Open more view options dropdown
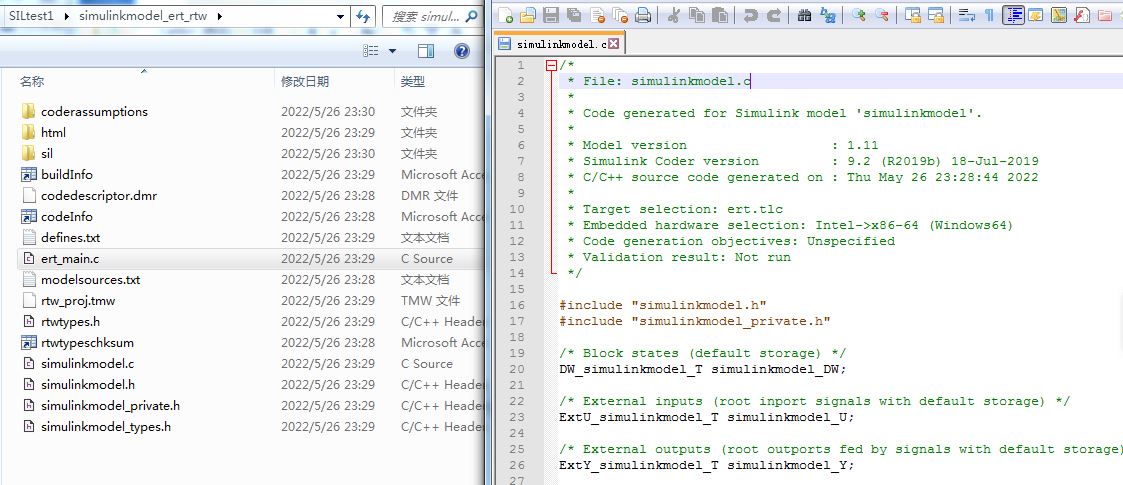The image size is (1123, 485). tap(392, 50)
